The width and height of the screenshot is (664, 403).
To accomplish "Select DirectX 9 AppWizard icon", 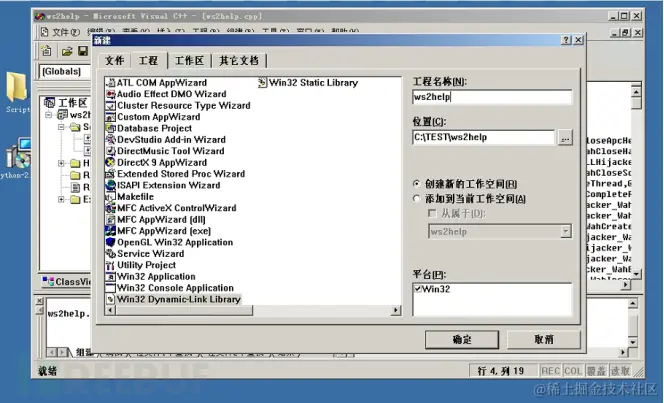I will click(x=111, y=163).
